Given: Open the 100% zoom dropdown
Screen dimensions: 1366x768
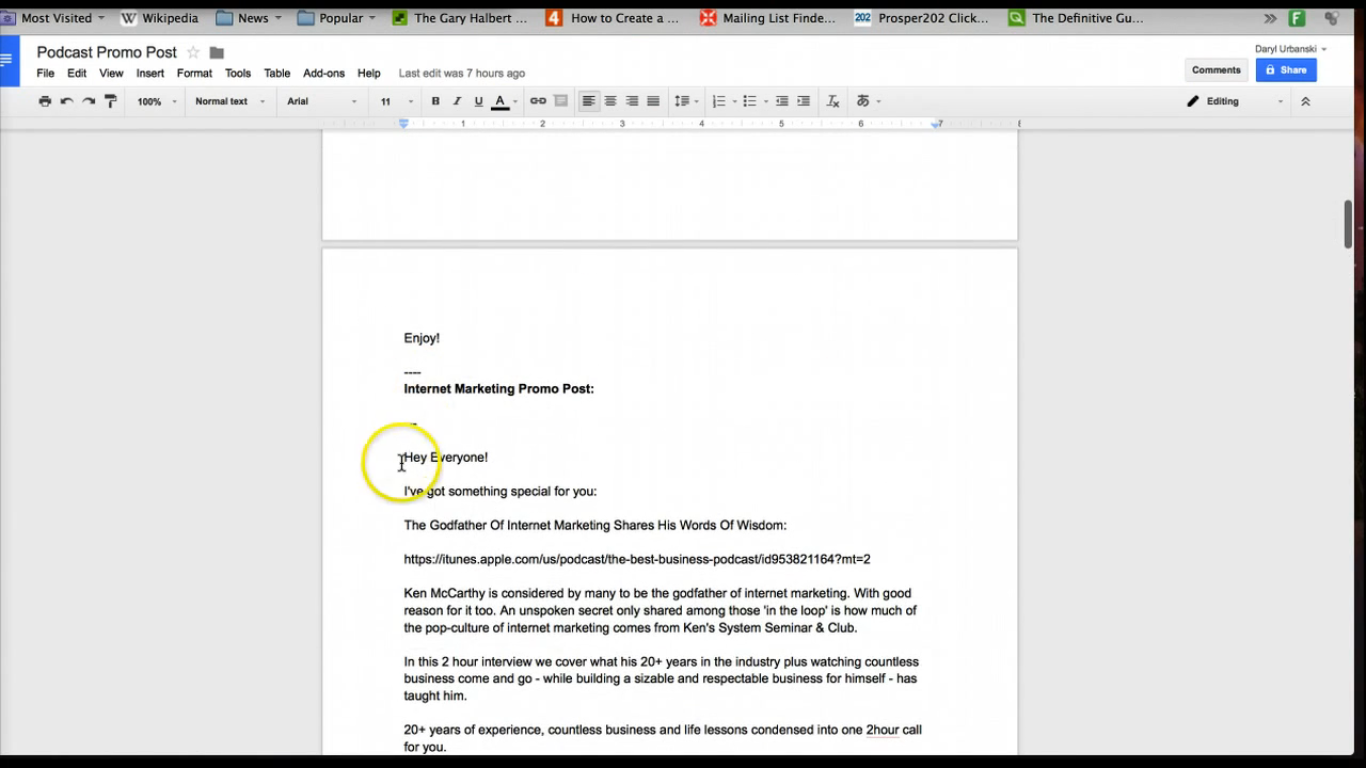Looking at the screenshot, I should (x=157, y=101).
